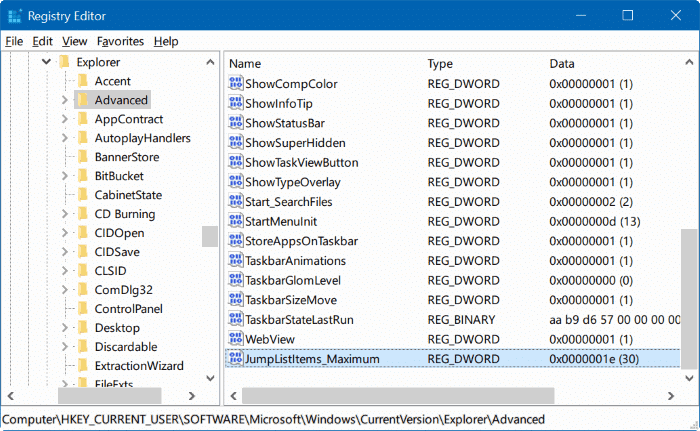Image resolution: width=700 pixels, height=431 pixels.
Task: Open the Edit menu
Action: tap(42, 41)
